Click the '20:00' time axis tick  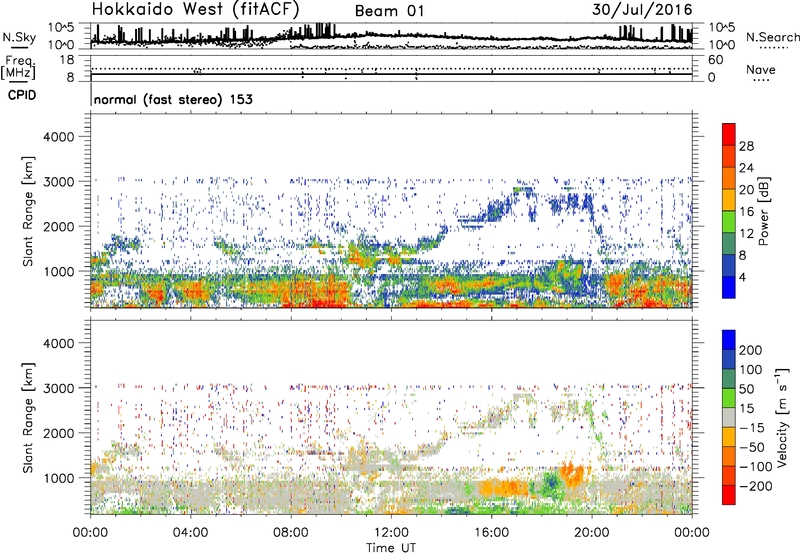(591, 533)
